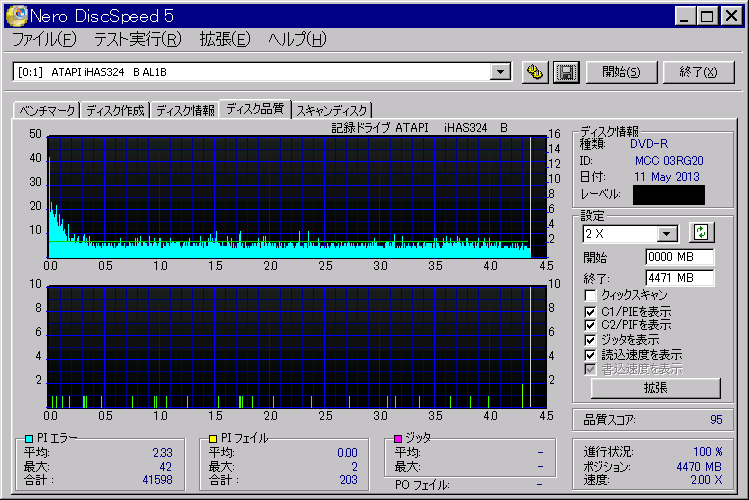
Task: Click the PI error upper graph
Action: (x=297, y=197)
